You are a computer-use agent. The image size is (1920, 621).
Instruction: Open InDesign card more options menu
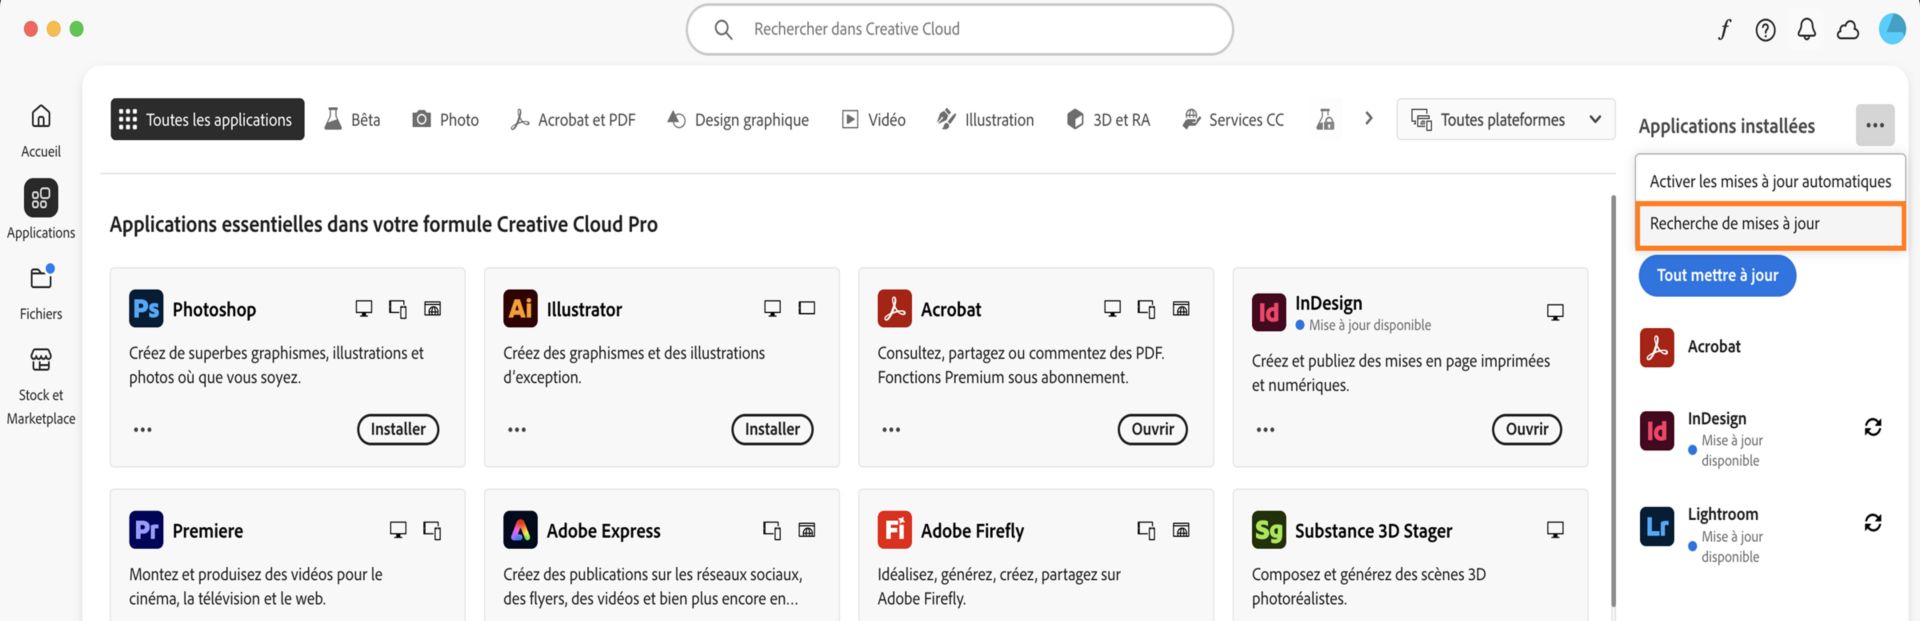pyautogui.click(x=1265, y=430)
